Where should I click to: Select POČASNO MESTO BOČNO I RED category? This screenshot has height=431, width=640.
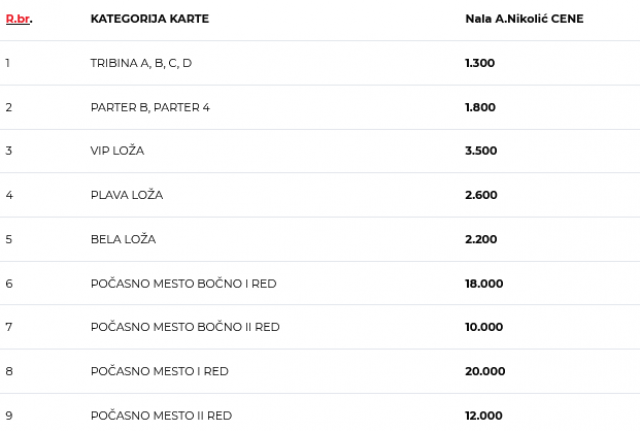click(x=183, y=283)
